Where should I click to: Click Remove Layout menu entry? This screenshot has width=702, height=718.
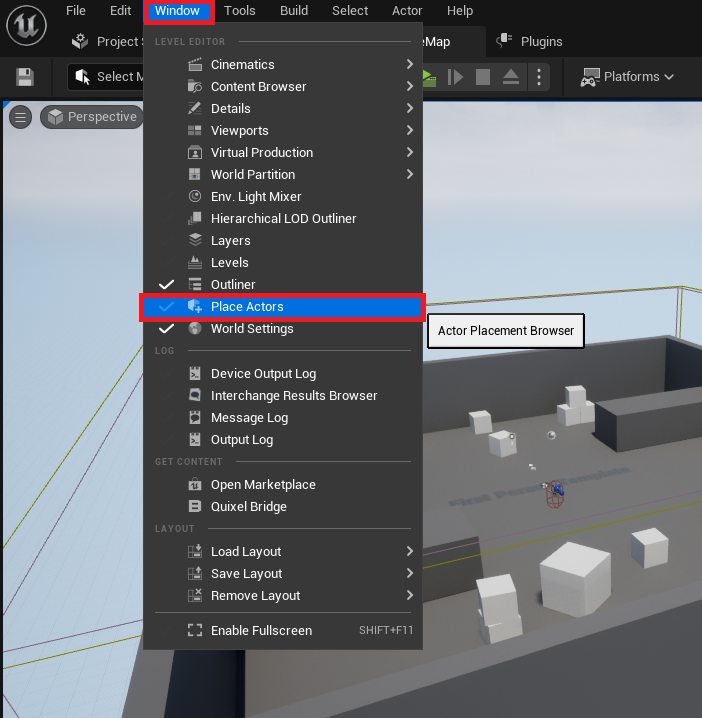click(282, 595)
